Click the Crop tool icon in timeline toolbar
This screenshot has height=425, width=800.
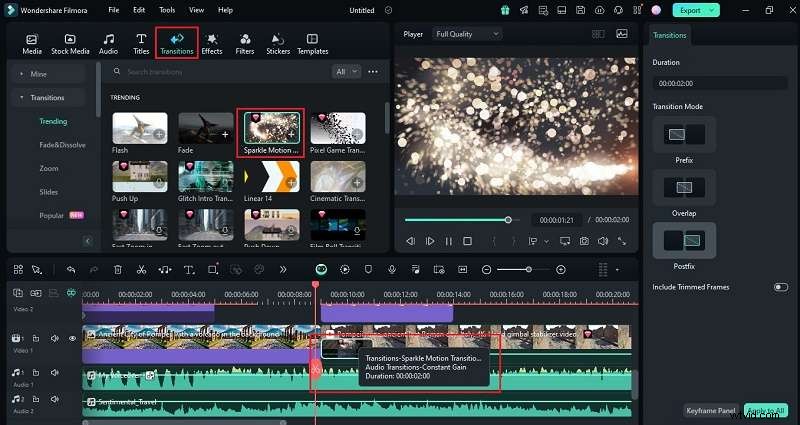213,270
